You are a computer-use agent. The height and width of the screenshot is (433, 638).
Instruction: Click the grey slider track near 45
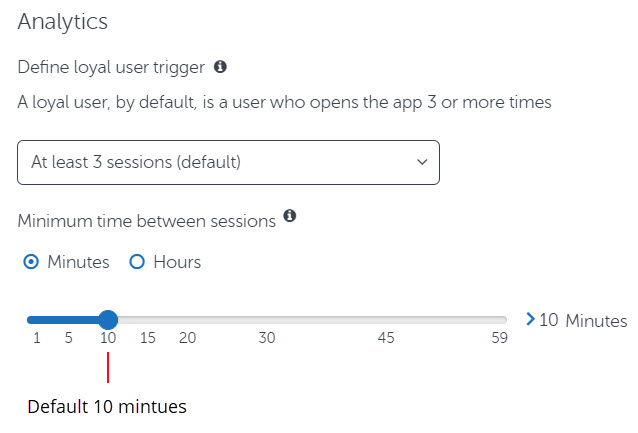(x=386, y=320)
